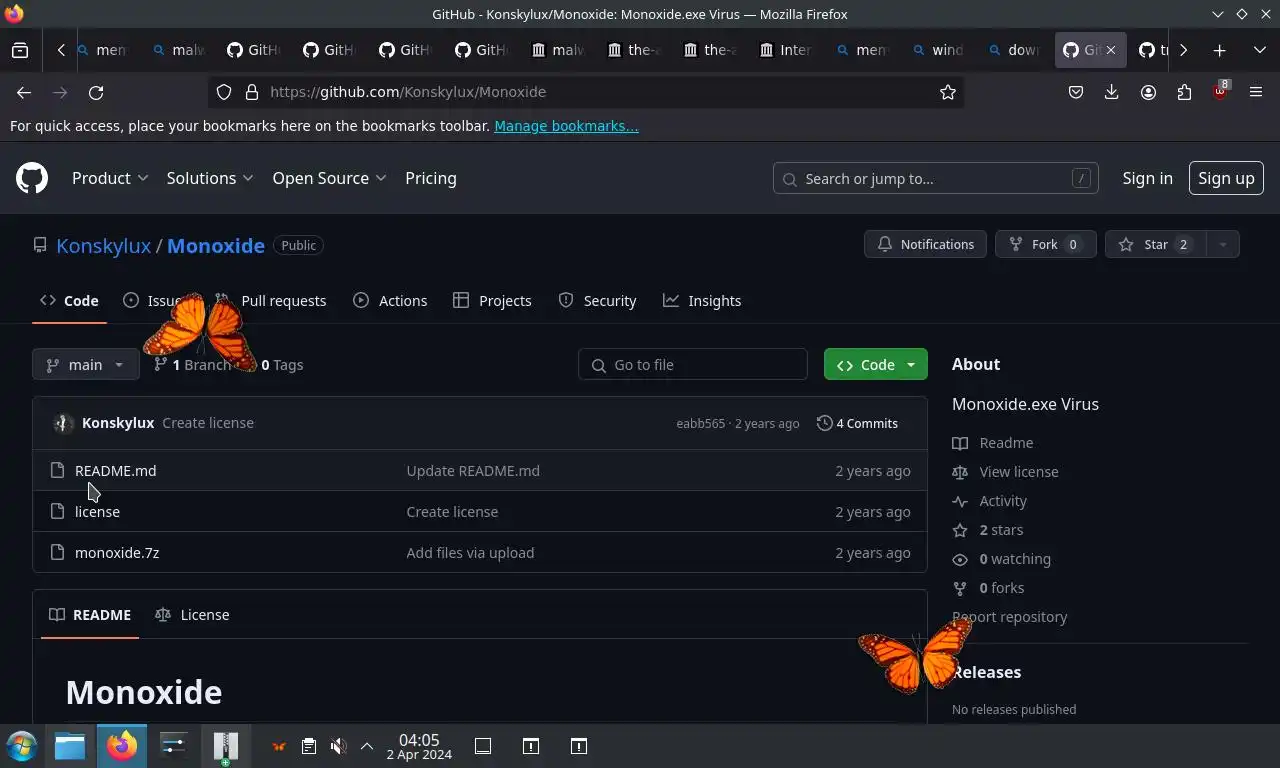This screenshot has height=768, width=1280.
Task: Open the uBlock Origin extension icon
Action: (1220, 92)
